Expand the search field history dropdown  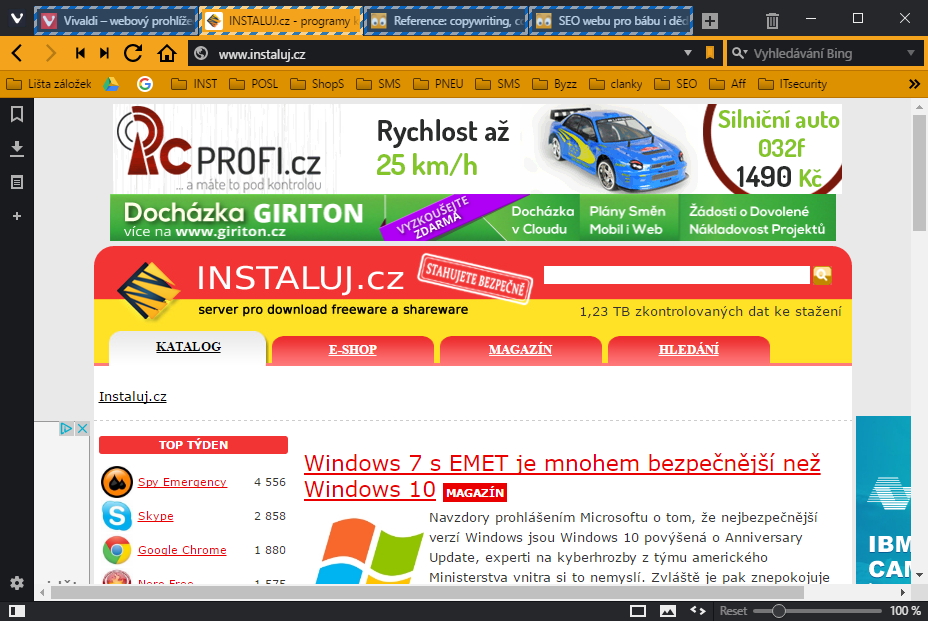pos(911,53)
